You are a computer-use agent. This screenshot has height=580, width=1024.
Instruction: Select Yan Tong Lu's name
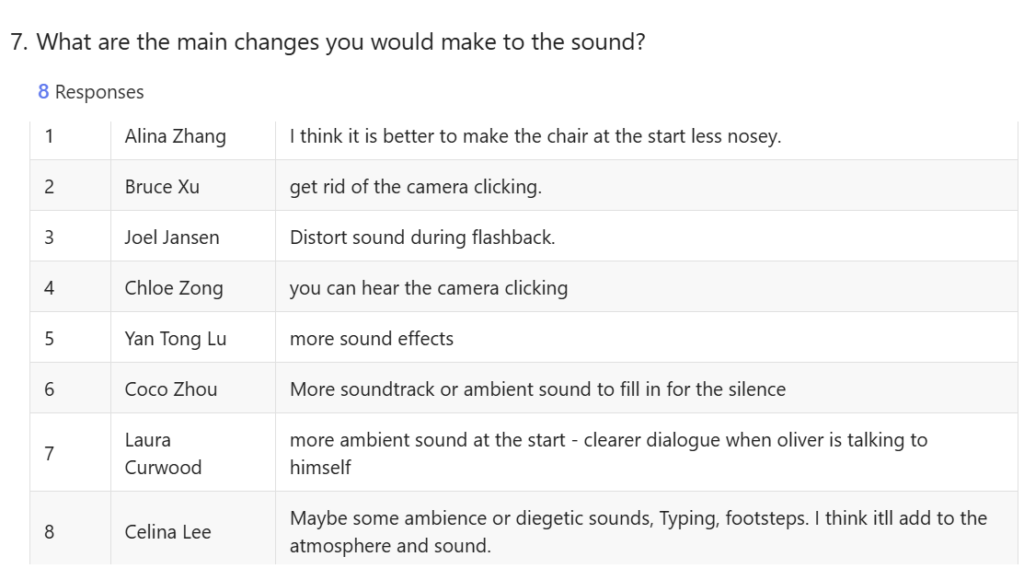pos(175,339)
